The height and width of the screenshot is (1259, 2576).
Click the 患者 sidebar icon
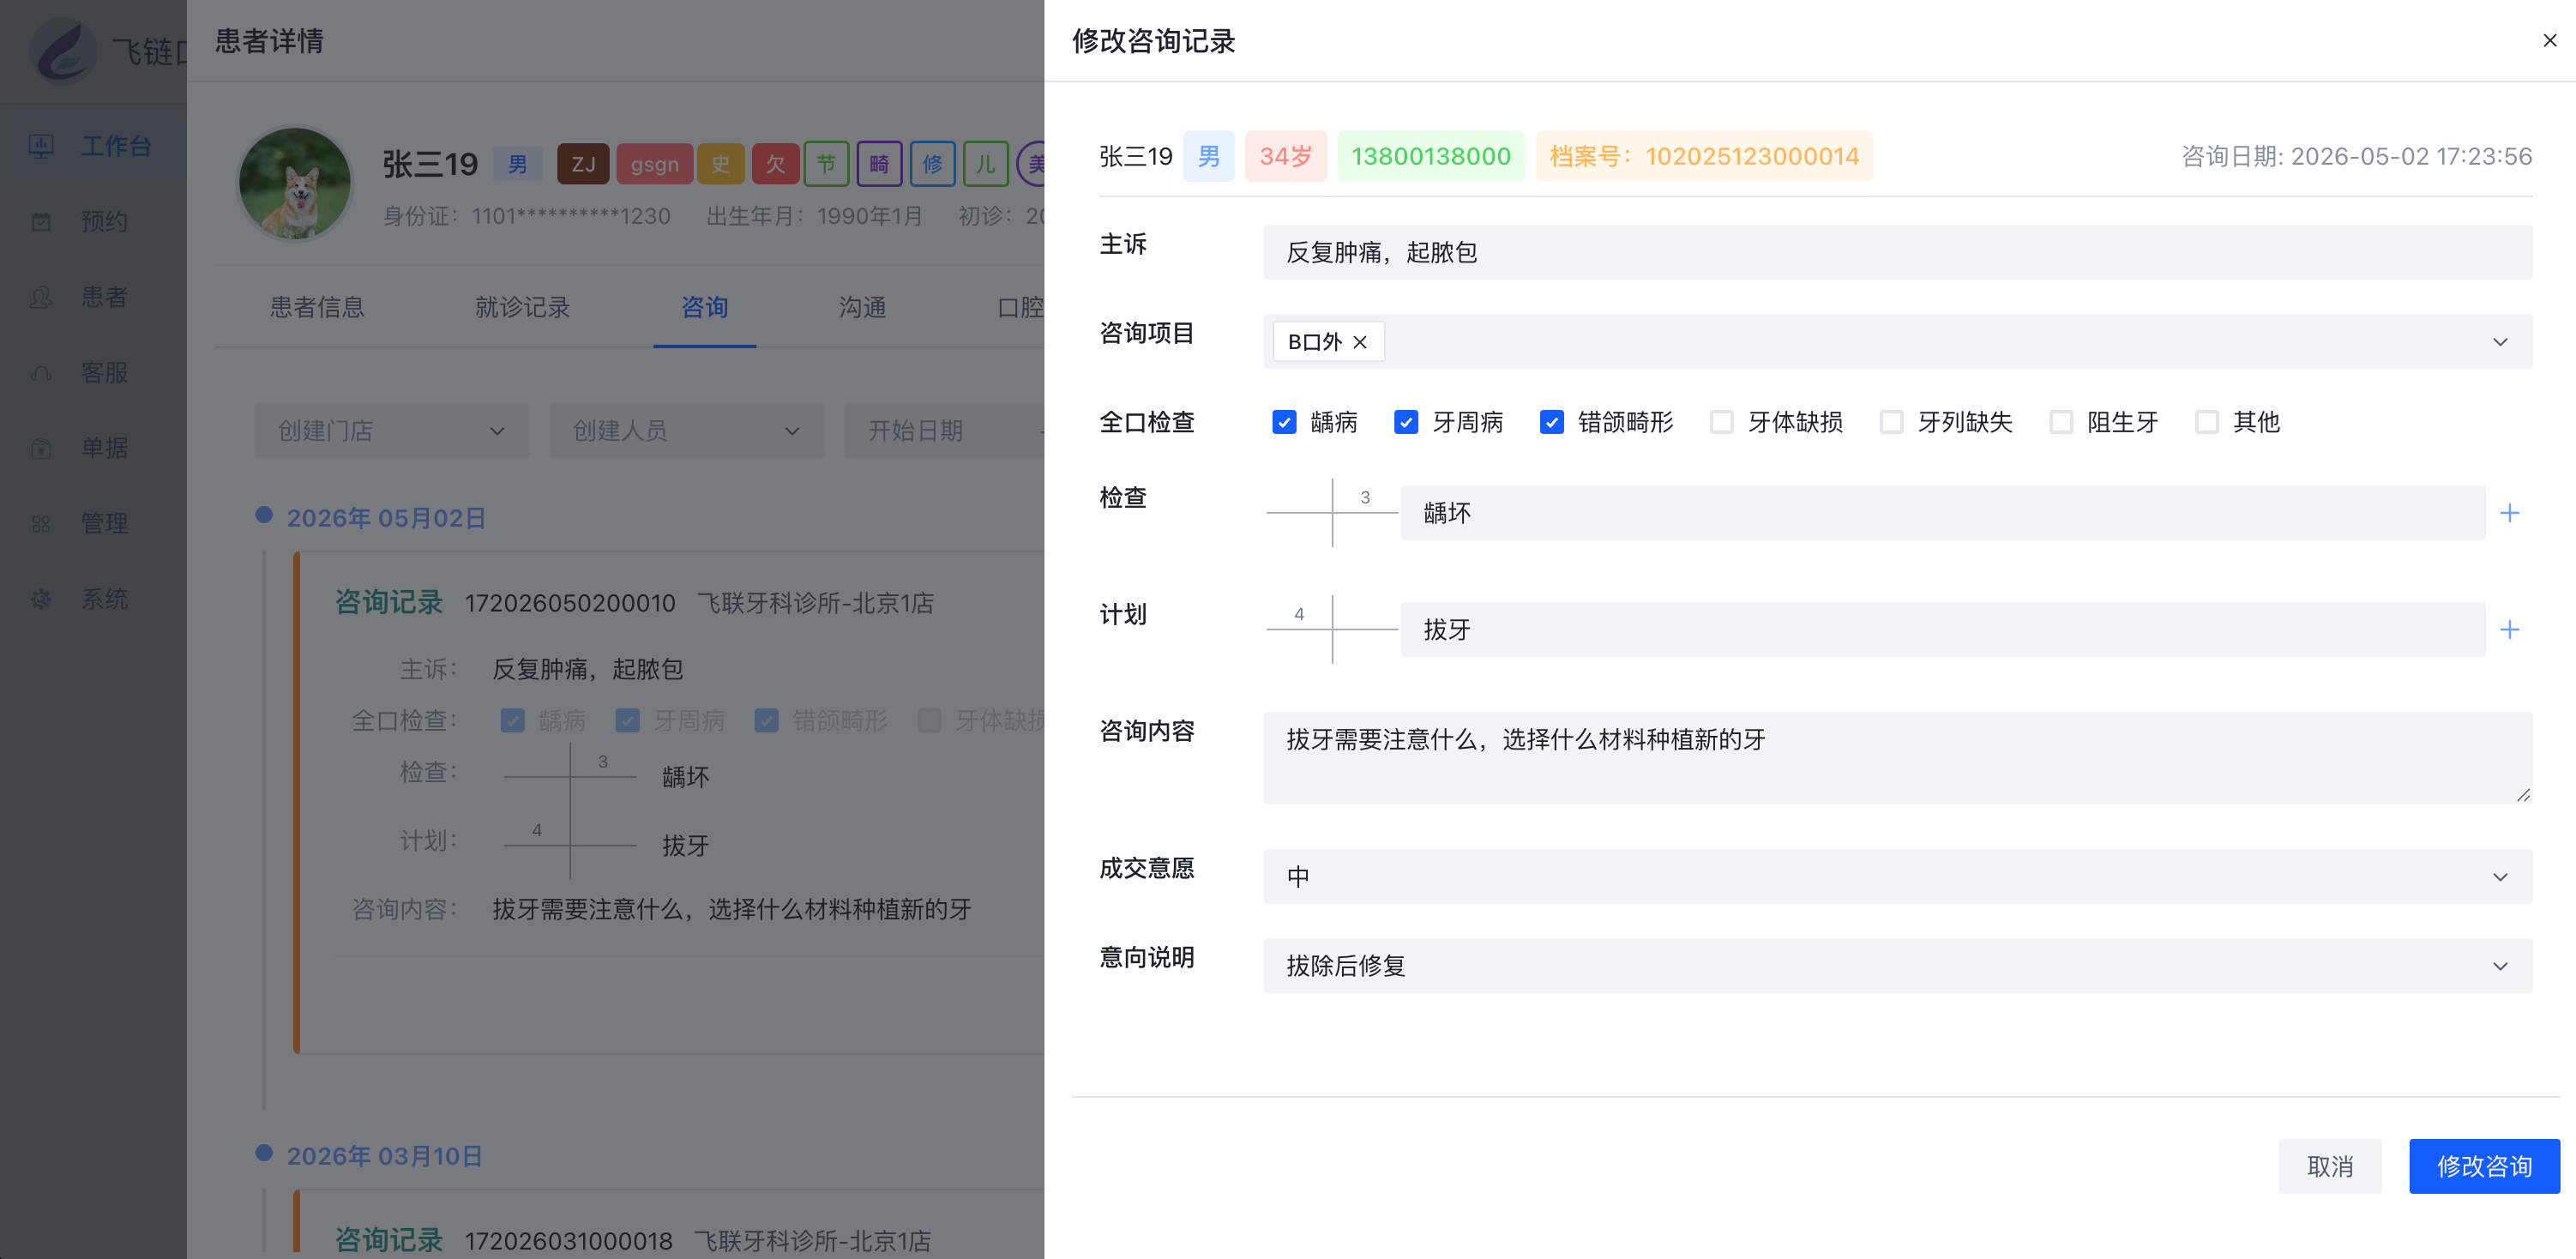[41, 297]
